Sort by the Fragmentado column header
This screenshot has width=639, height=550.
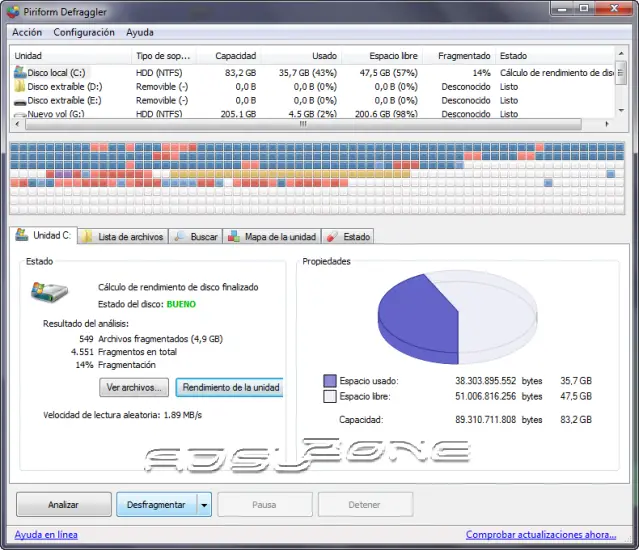coord(459,56)
